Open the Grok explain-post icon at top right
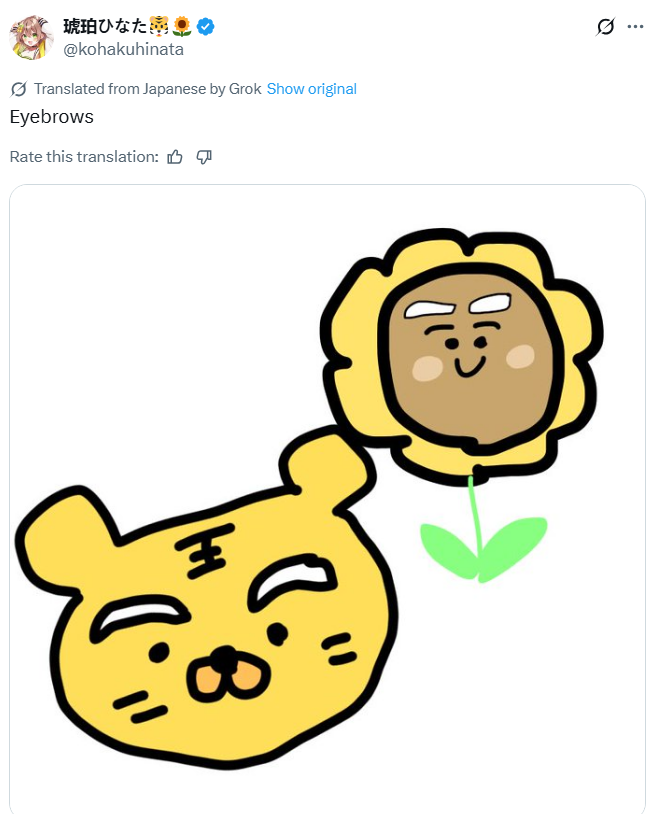Viewport: 651px width, 814px height. click(605, 27)
